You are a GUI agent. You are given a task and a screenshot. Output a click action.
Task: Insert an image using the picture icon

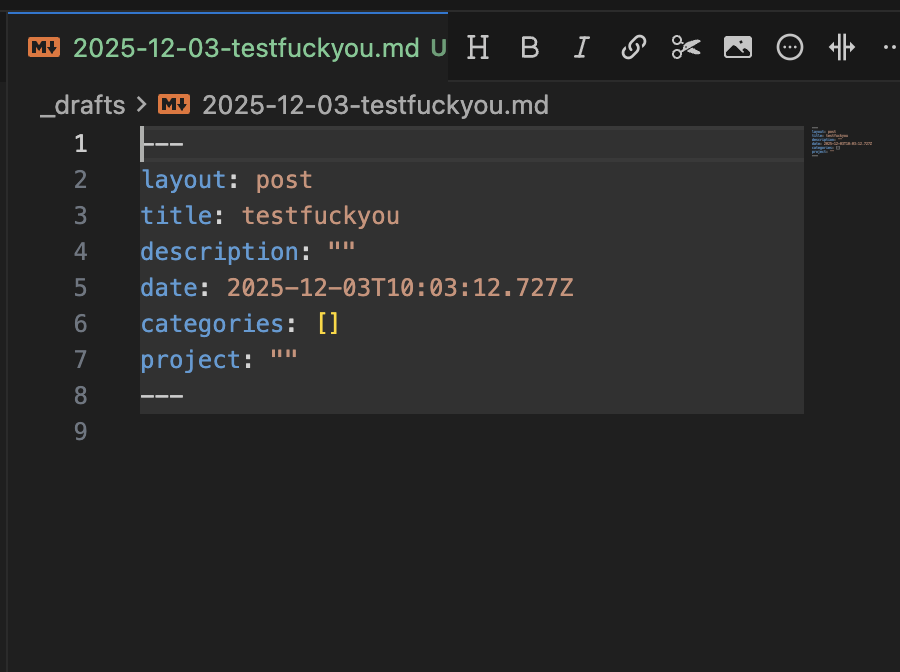click(x=738, y=47)
